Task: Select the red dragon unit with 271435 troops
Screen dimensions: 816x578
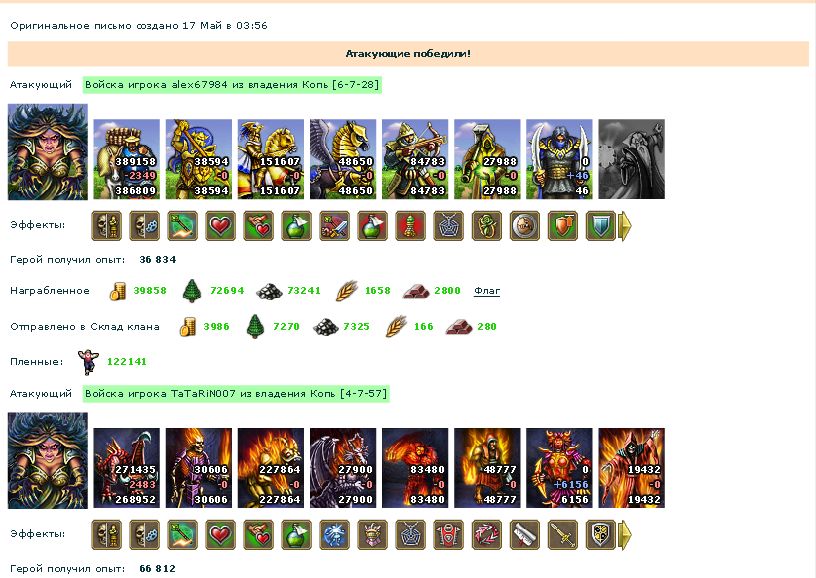Action: [x=126, y=468]
